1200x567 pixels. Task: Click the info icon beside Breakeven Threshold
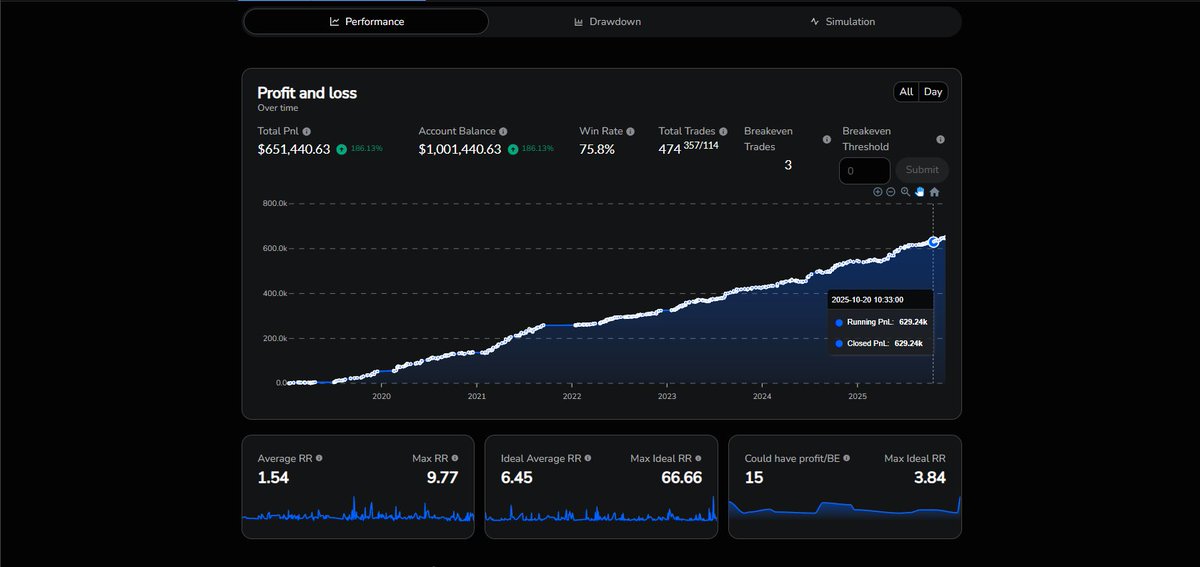coord(941,140)
